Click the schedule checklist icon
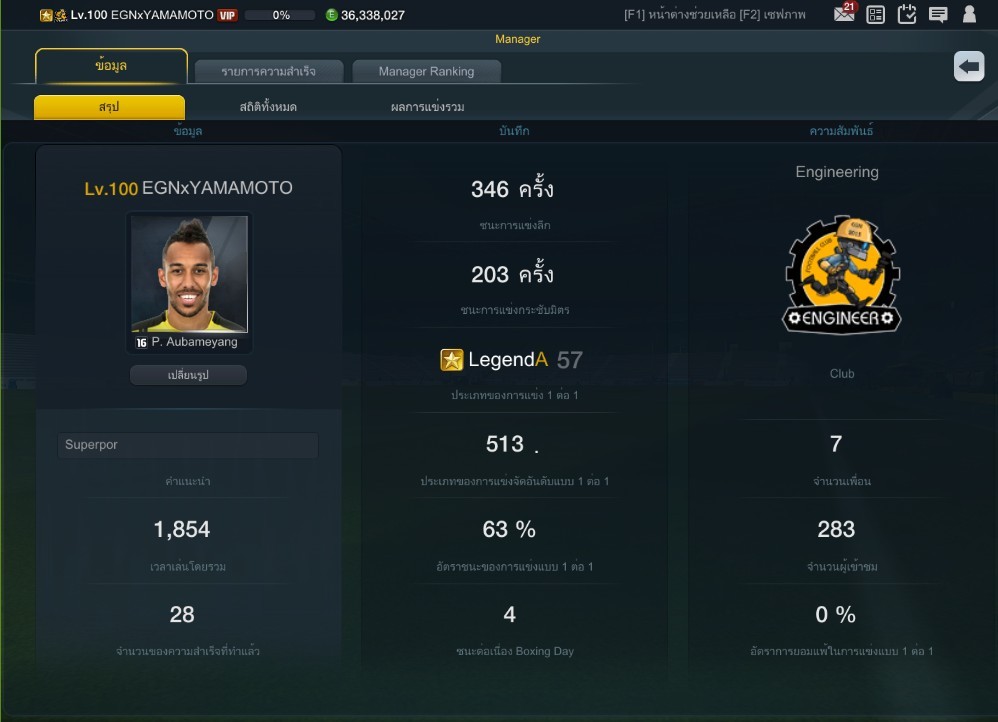This screenshot has height=722, width=998. pos(907,14)
